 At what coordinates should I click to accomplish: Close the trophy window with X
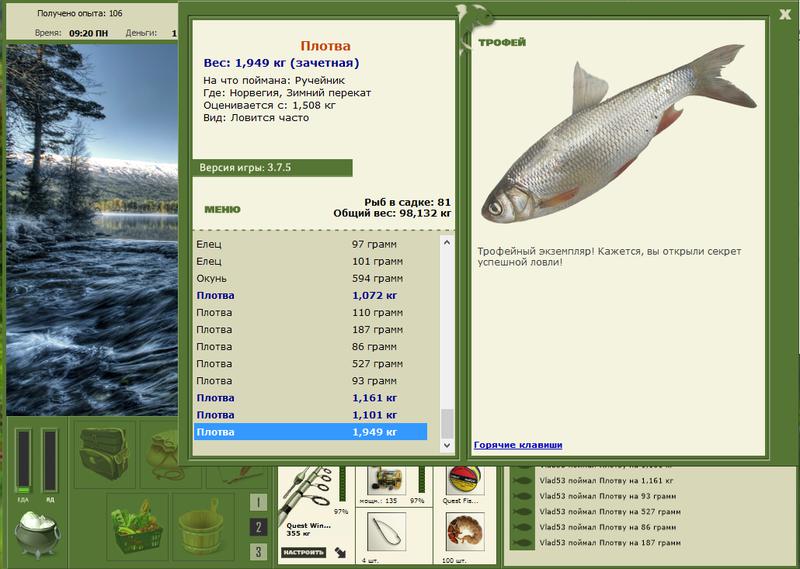point(785,14)
